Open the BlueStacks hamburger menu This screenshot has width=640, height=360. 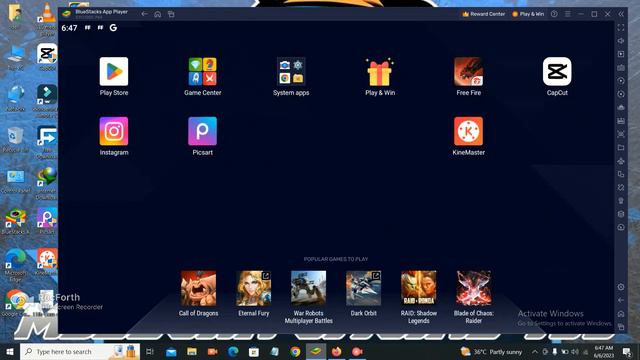pos(568,14)
